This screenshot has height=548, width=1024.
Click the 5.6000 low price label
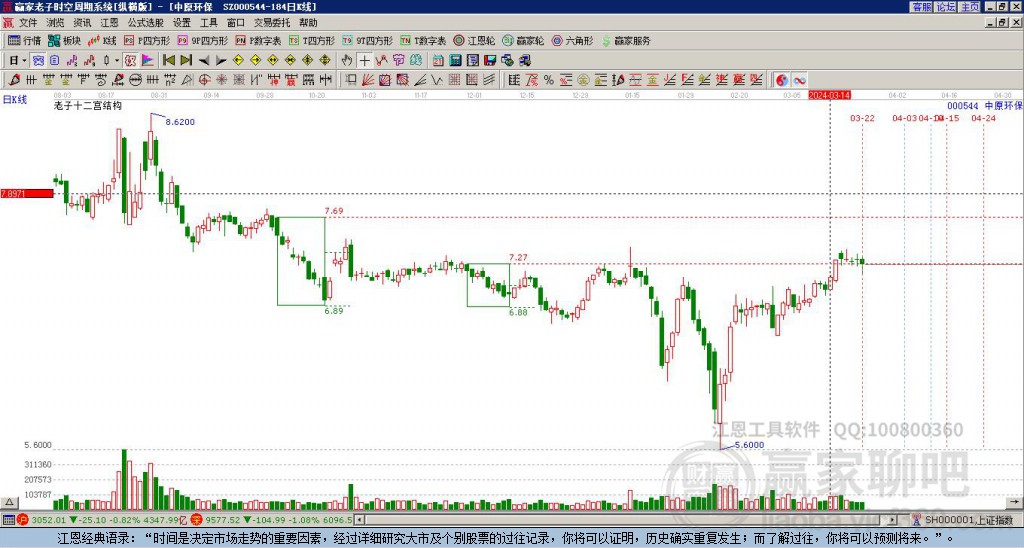pyautogui.click(x=749, y=445)
